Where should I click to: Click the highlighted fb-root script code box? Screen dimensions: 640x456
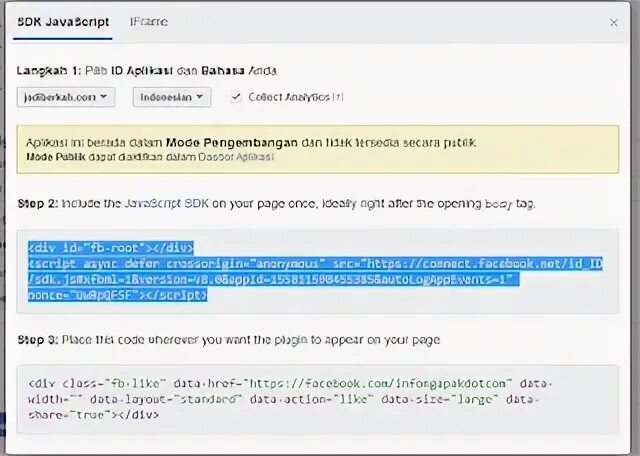coord(318,271)
